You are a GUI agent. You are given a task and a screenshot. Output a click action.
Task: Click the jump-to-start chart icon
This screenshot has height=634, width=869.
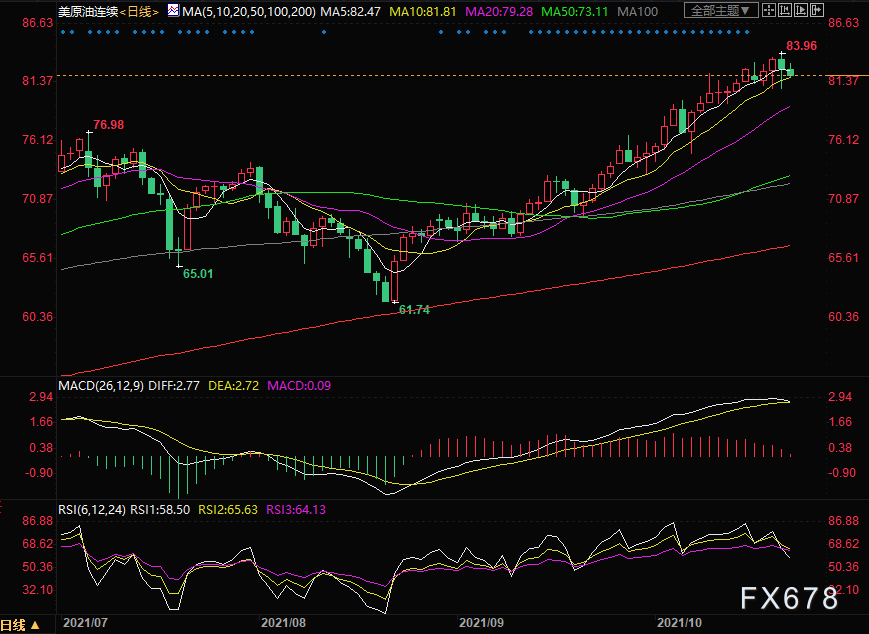click(x=785, y=10)
